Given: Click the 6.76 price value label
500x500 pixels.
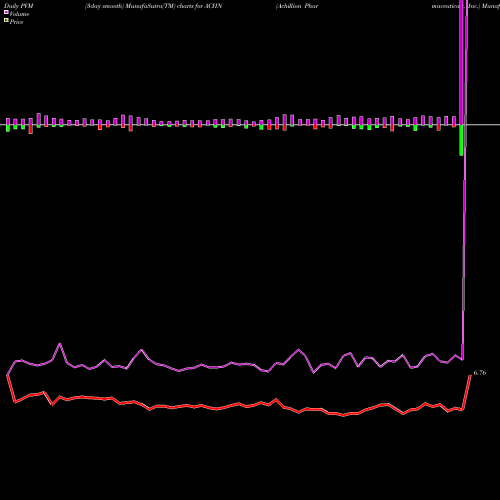Looking at the screenshot, I should tap(480, 373).
